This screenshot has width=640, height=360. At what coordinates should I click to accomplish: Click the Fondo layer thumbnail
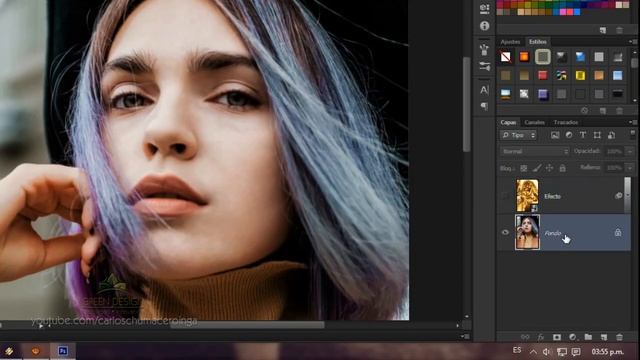click(x=527, y=232)
